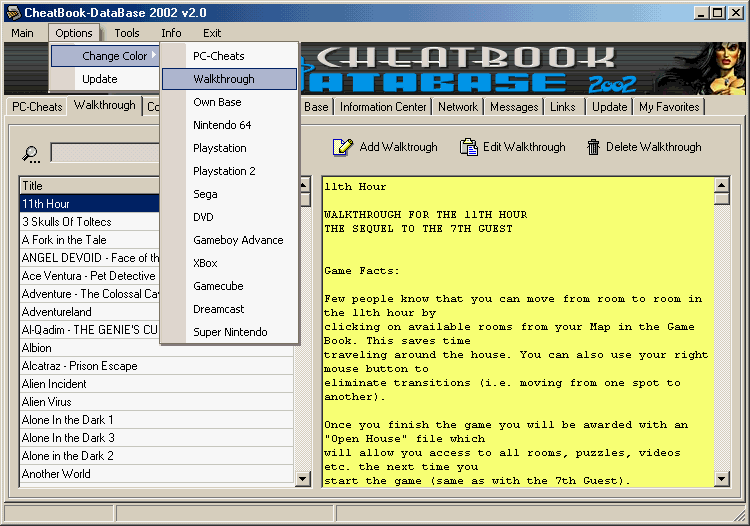Click Update in the Options menu
This screenshot has height=526, width=750.
(x=100, y=79)
